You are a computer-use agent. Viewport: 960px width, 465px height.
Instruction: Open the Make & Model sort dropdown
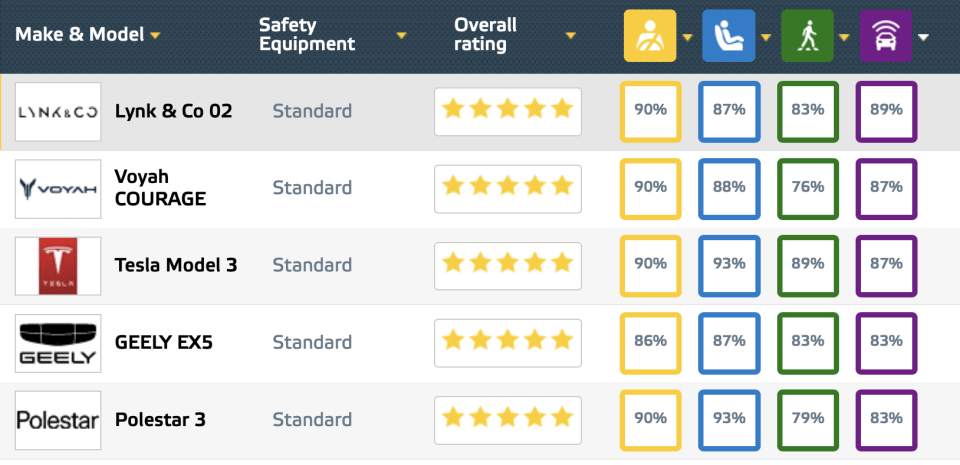(x=156, y=36)
